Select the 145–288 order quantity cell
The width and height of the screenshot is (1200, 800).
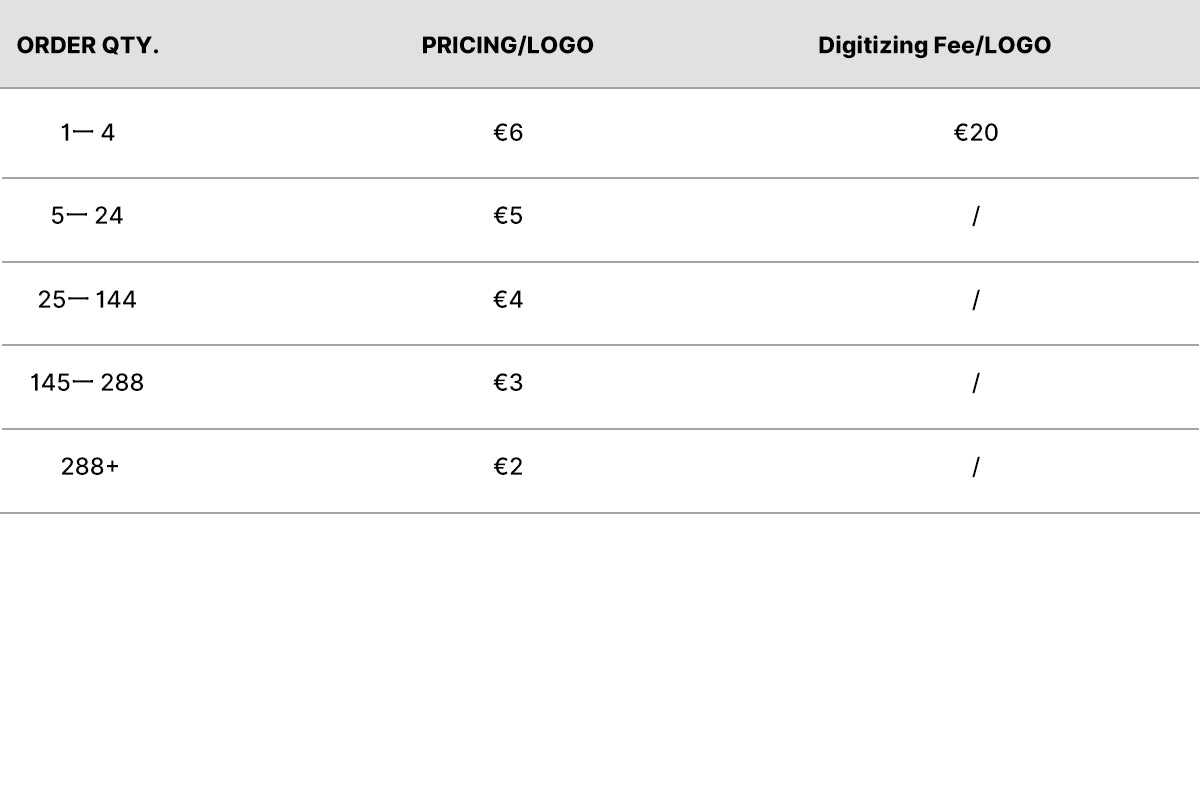[87, 383]
